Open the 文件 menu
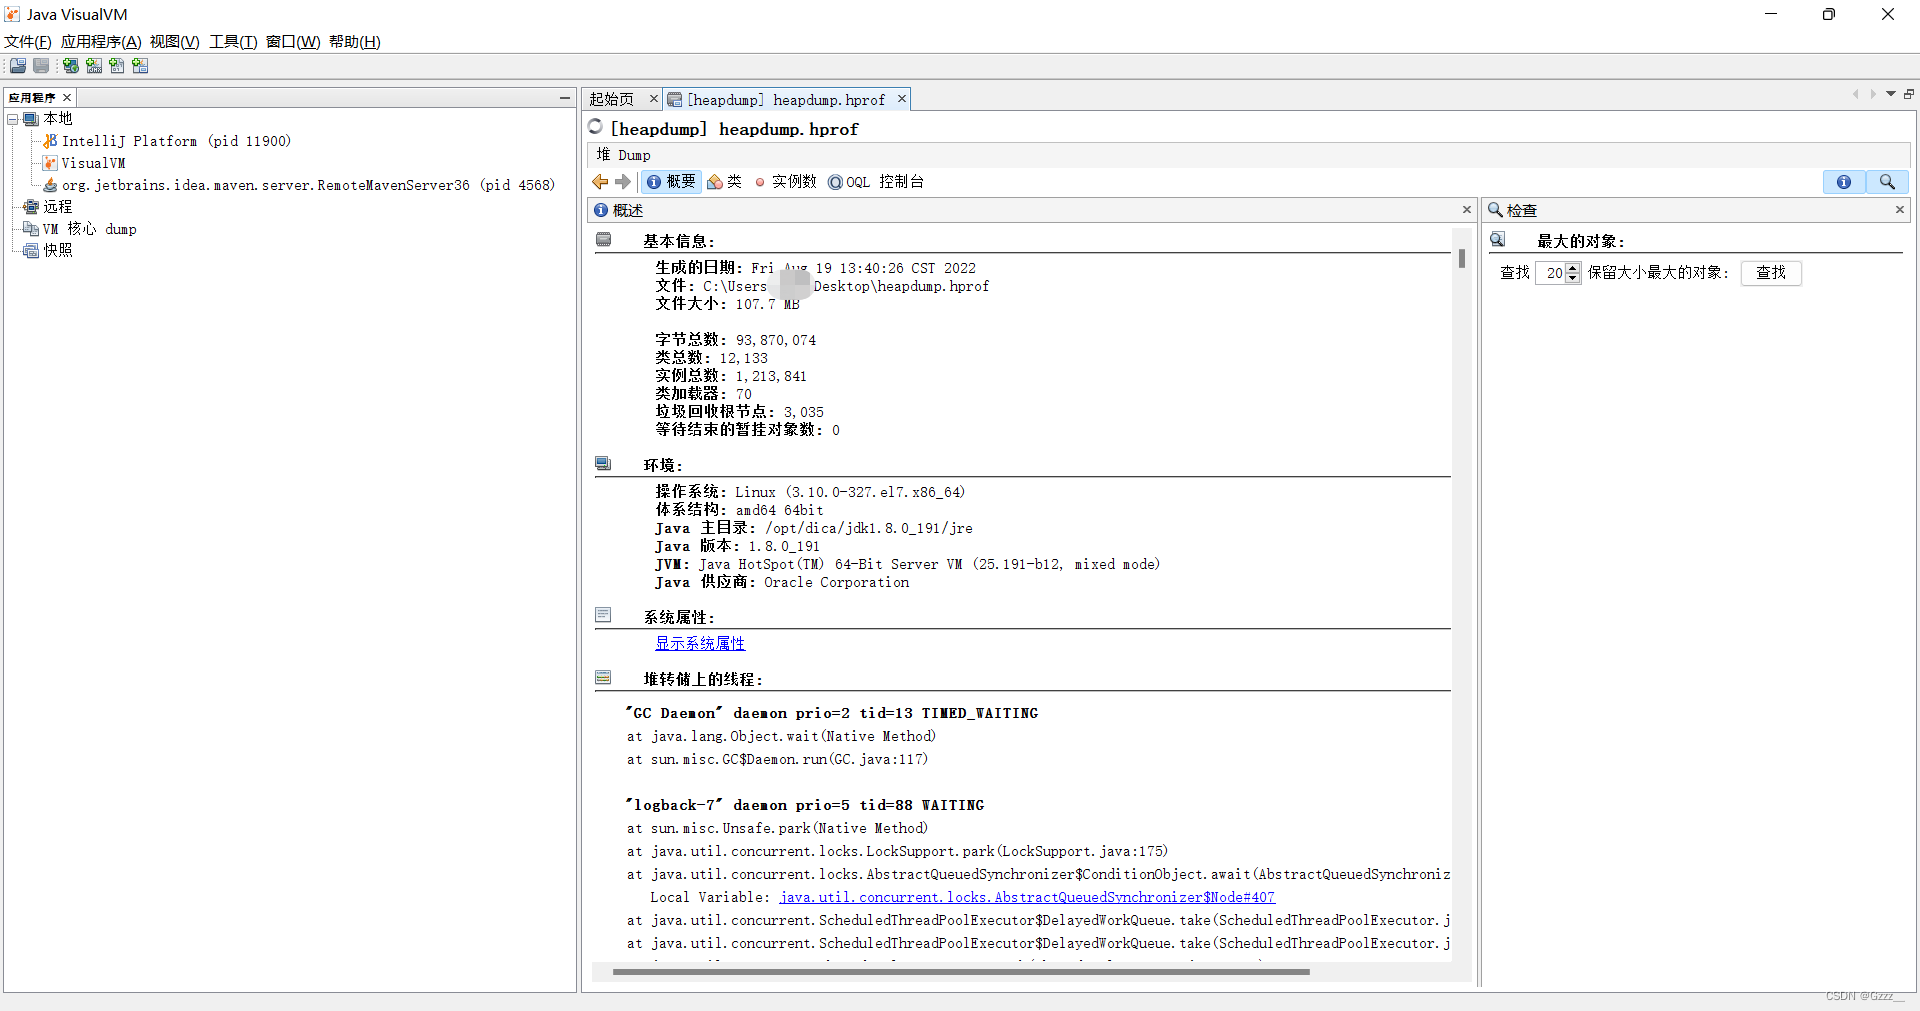1920x1011 pixels. point(26,42)
